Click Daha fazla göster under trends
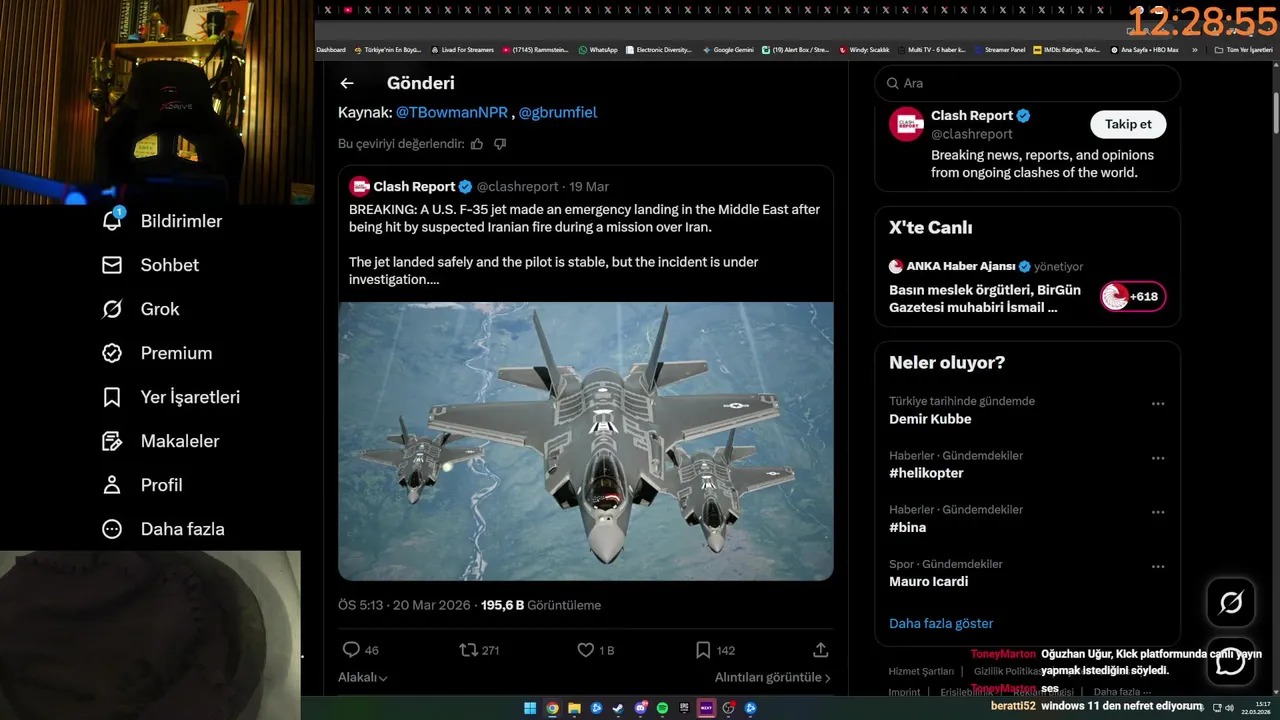Screen dimensions: 1280x720 point(941,623)
